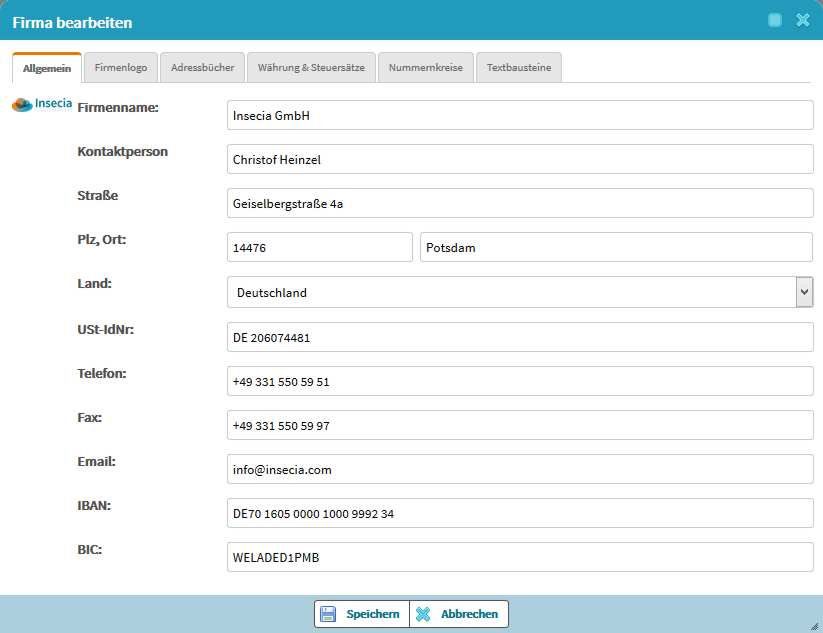Click the Insecia company logo
Viewport: 823px width, 633px height.
pos(42,104)
